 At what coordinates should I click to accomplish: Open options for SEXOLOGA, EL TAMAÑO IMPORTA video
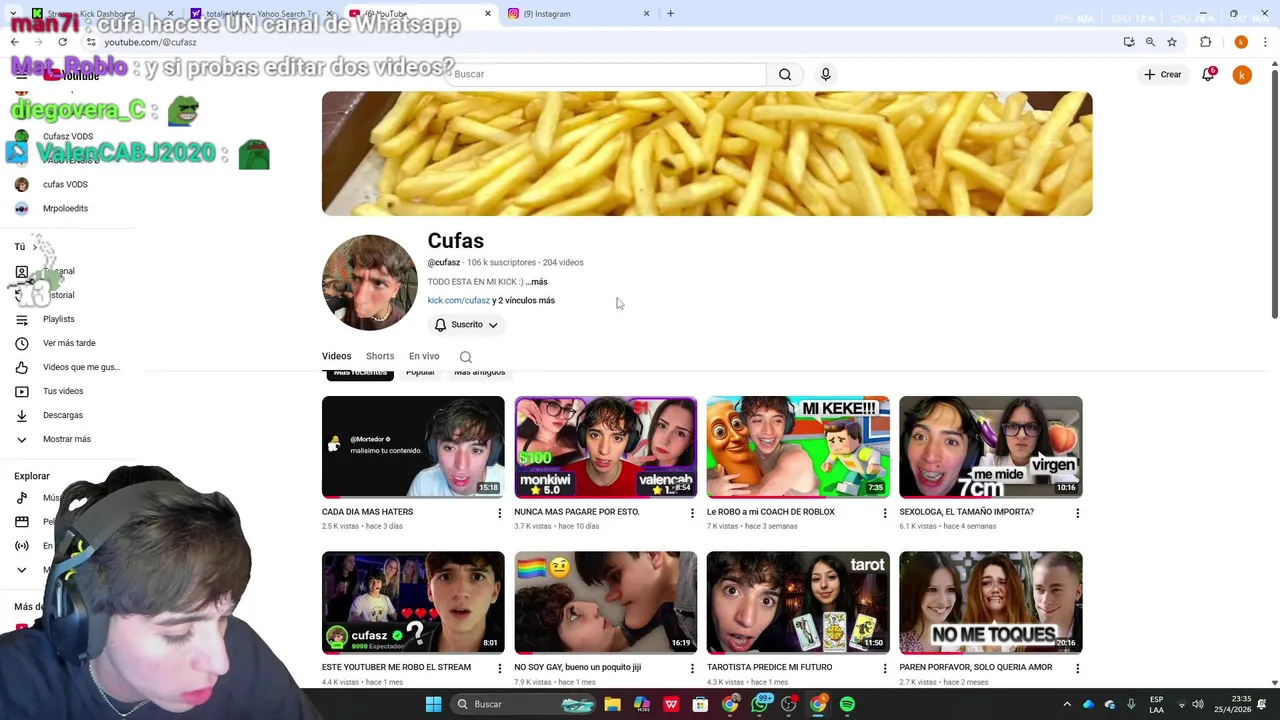(x=1077, y=513)
